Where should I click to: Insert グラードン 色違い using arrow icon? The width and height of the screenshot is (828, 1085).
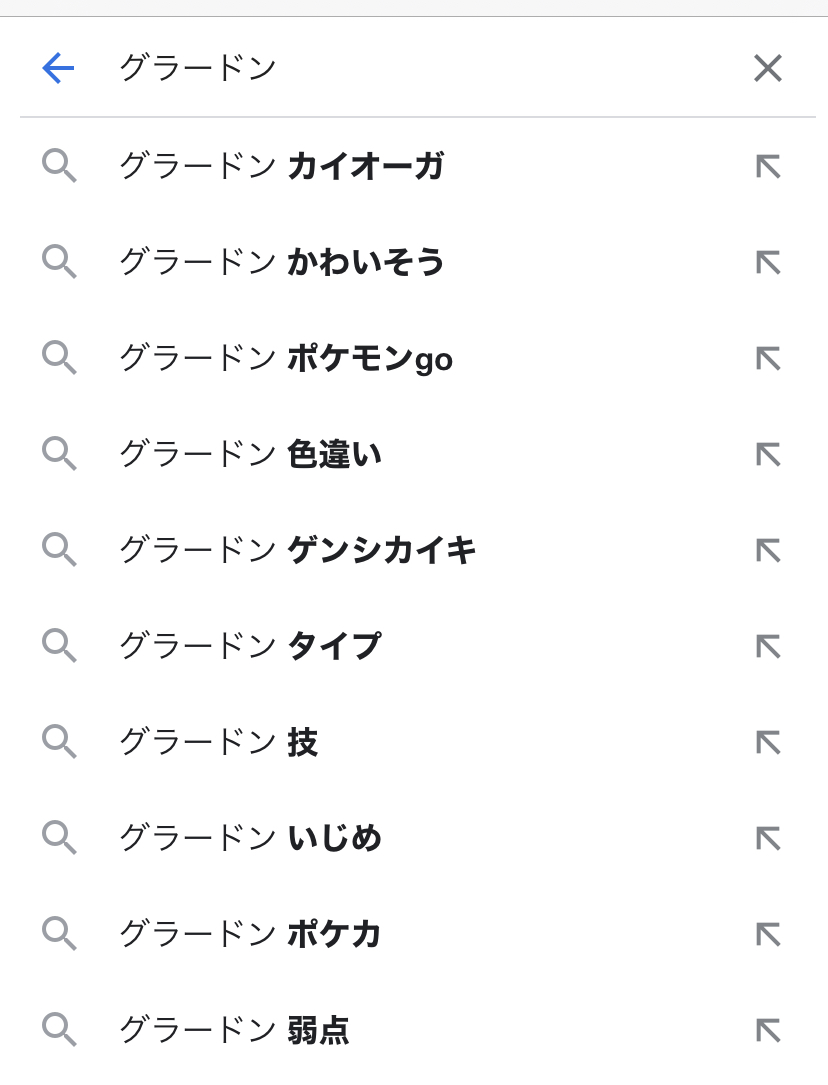point(767,454)
